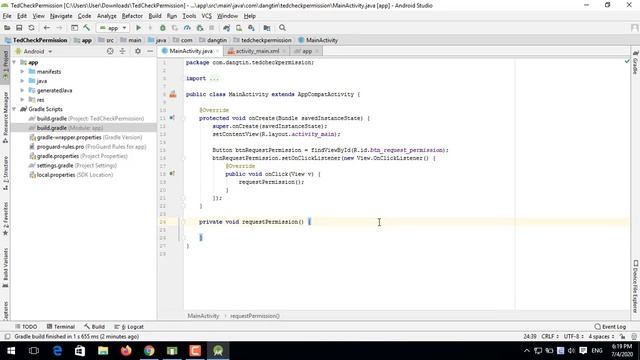Open the Terminal tool window
The width and height of the screenshot is (640, 360).
[x=61, y=327]
